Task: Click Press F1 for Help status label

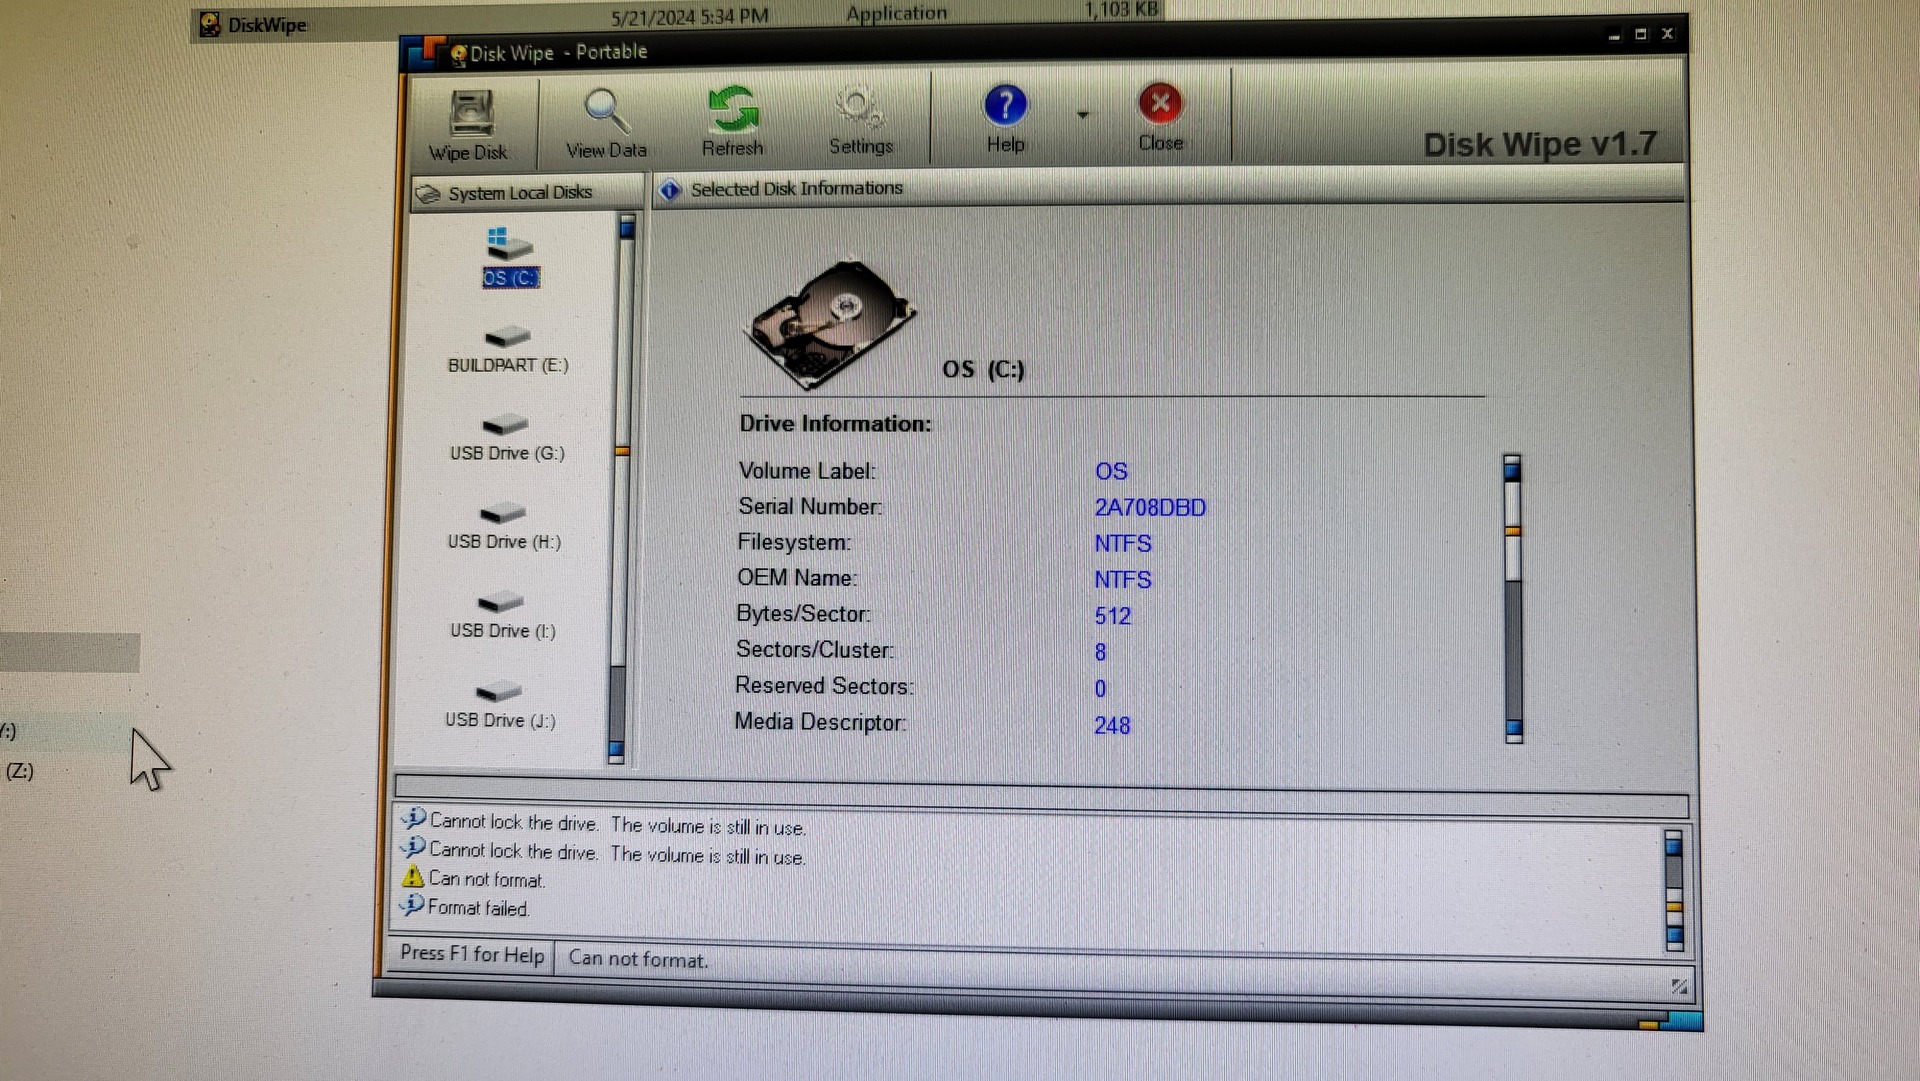Action: (x=471, y=955)
